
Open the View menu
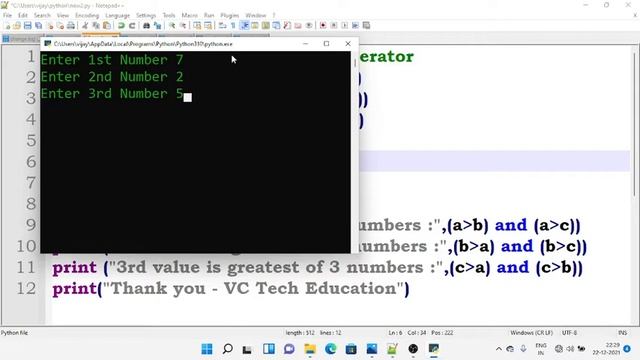pyautogui.click(x=63, y=15)
